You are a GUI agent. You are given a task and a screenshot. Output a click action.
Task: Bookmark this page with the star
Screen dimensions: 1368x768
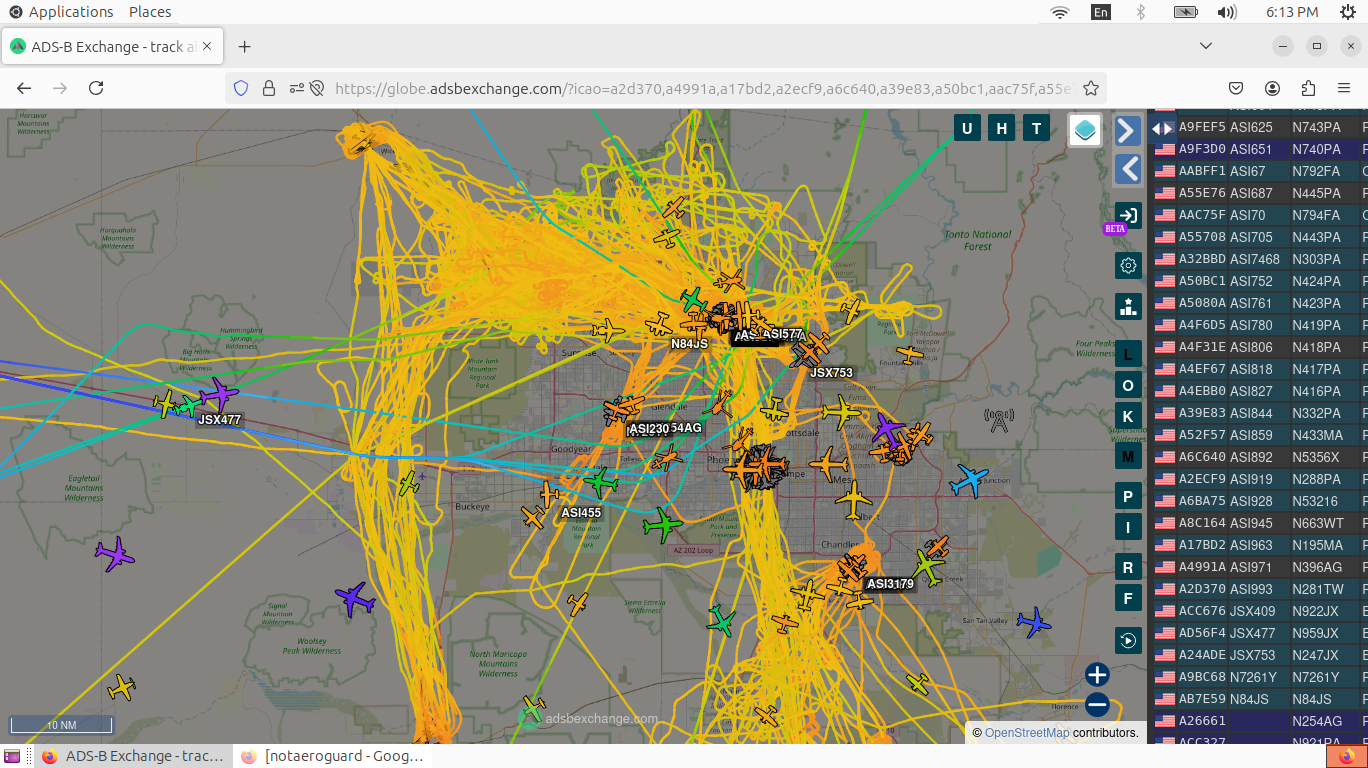1091,88
